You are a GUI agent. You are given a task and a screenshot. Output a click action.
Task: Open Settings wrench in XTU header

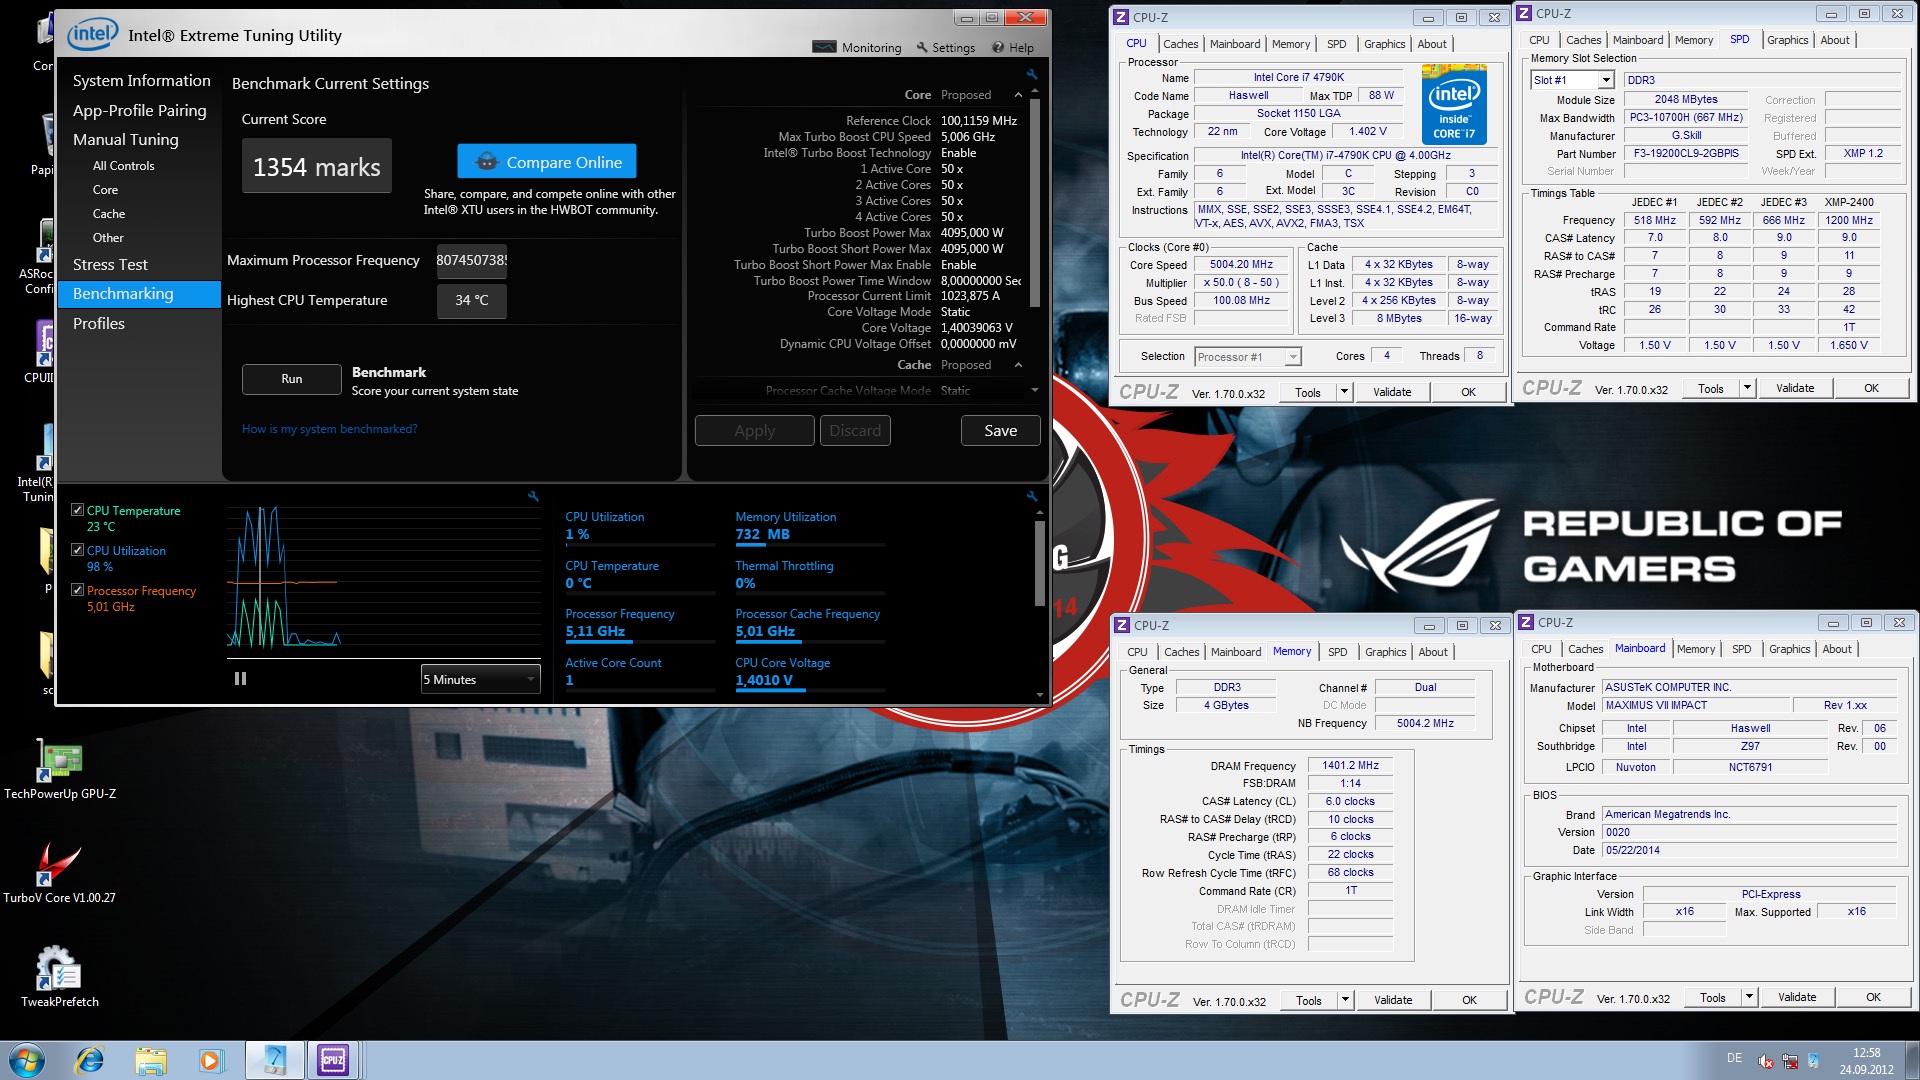tap(945, 47)
